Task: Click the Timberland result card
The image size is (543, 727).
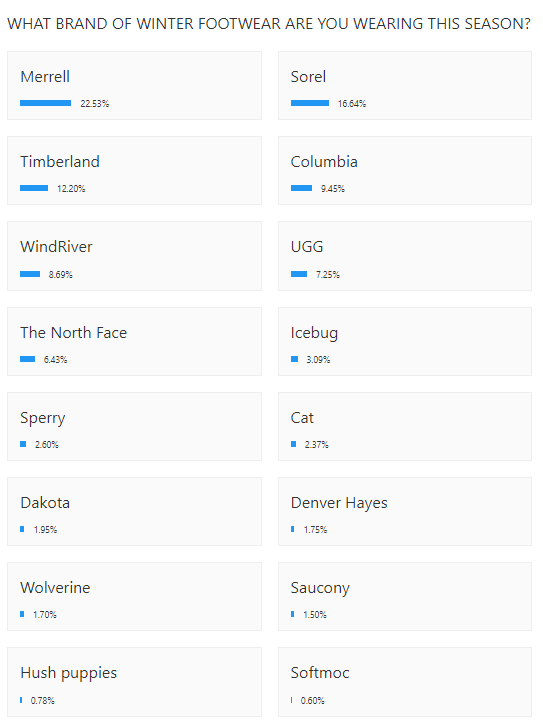Action: click(134, 171)
